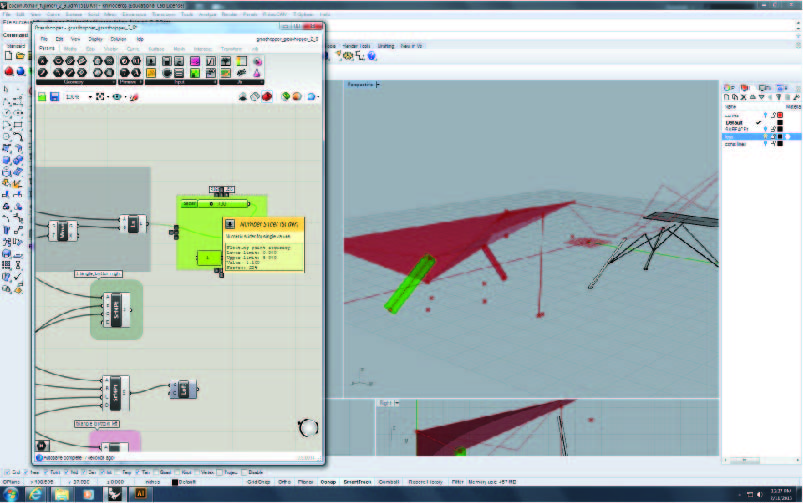The image size is (803, 503).
Task: Toggle visibility bulb of the cone lines layer
Action: pyautogui.click(x=766, y=145)
